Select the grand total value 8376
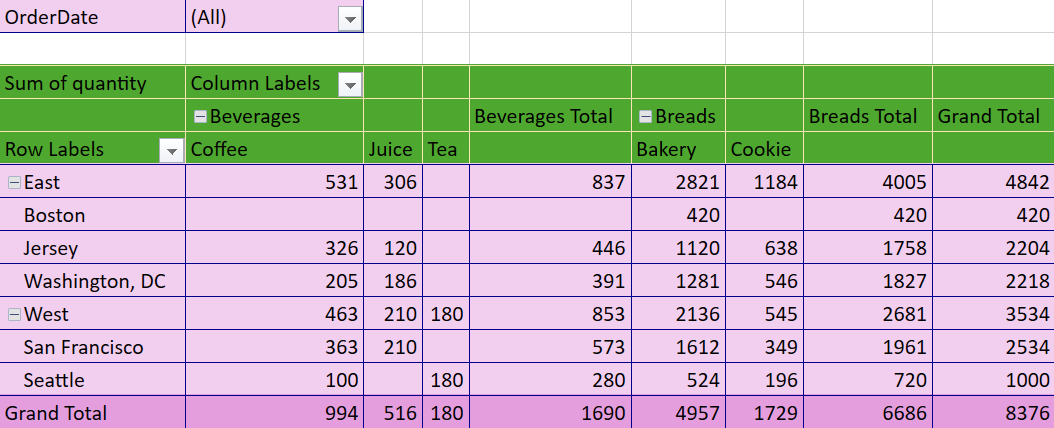1054x428 pixels. (x=1018, y=413)
